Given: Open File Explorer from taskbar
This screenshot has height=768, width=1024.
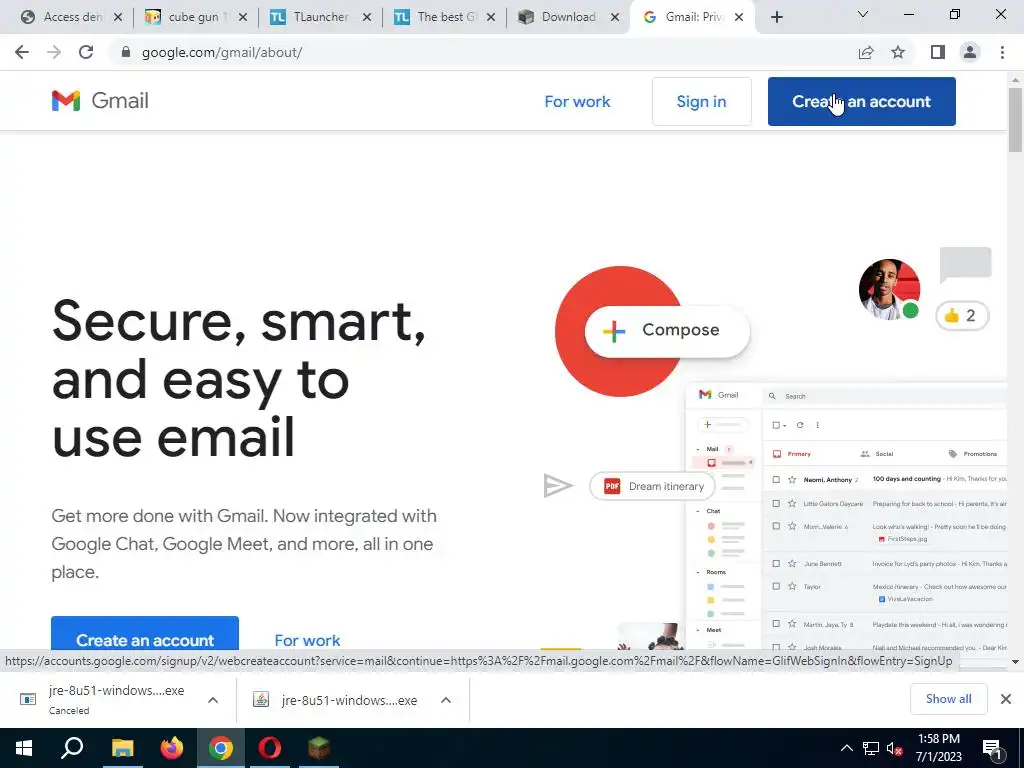Looking at the screenshot, I should 122,748.
